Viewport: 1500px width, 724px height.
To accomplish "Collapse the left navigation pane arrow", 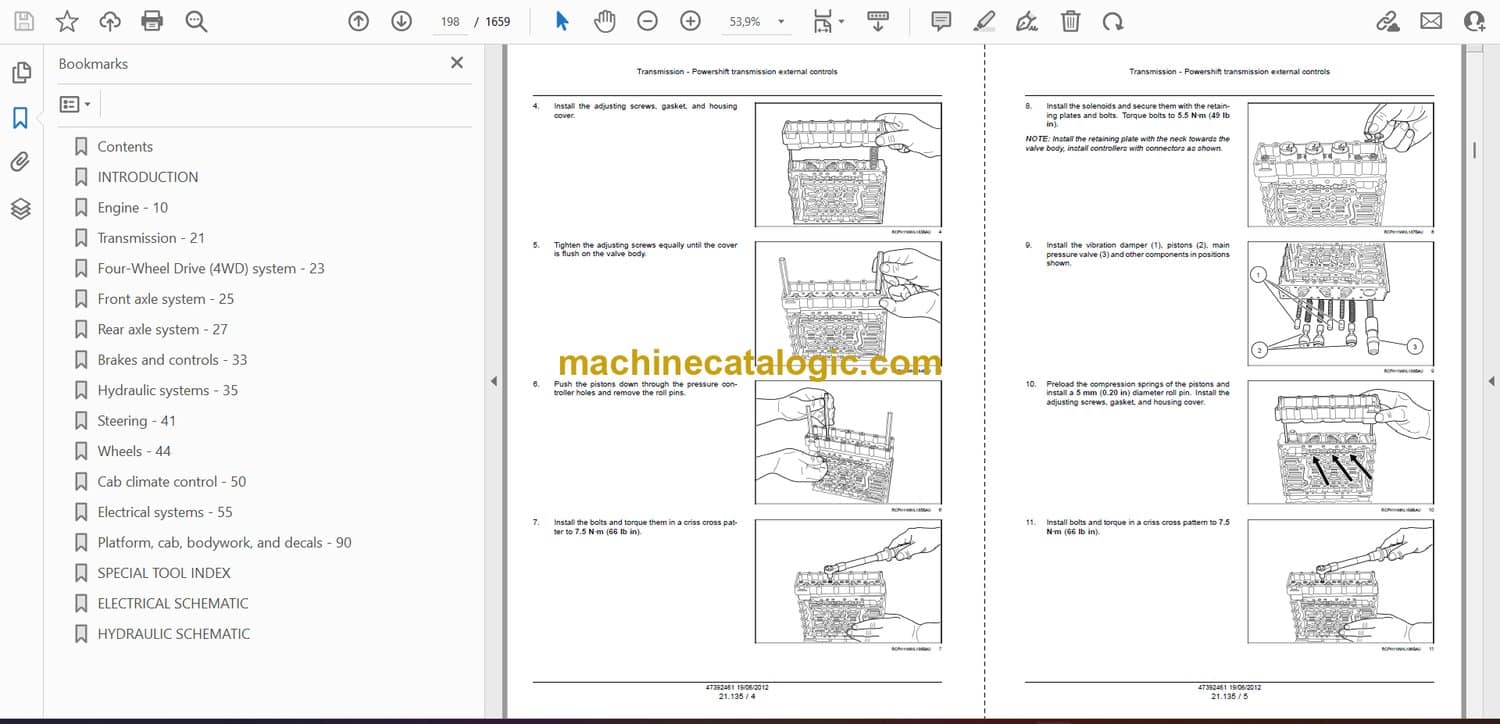I will click(x=493, y=381).
